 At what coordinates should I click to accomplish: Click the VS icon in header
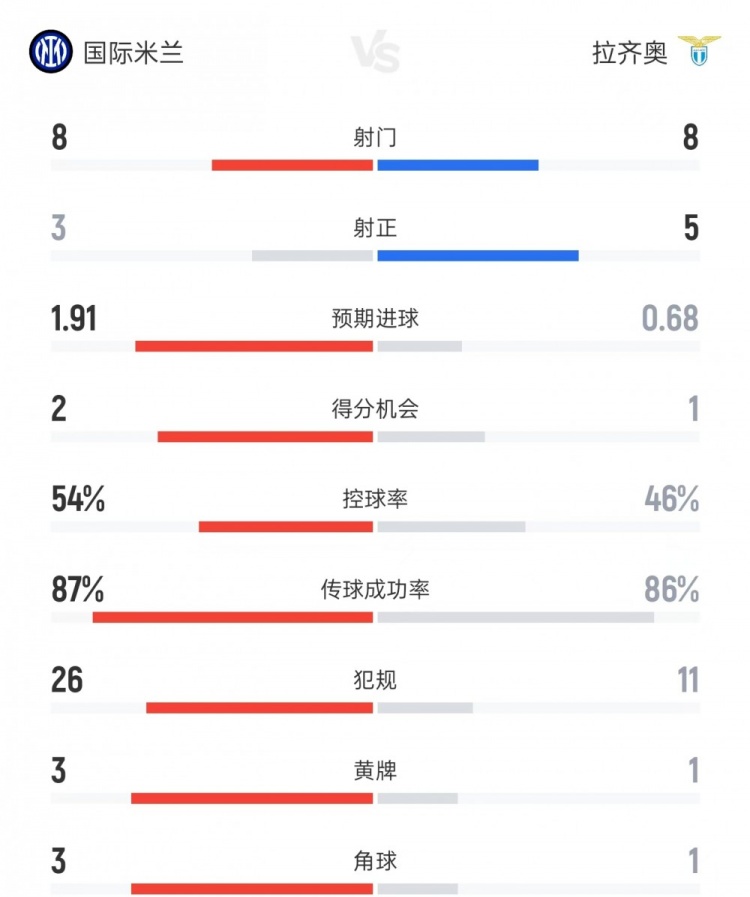coord(375,54)
